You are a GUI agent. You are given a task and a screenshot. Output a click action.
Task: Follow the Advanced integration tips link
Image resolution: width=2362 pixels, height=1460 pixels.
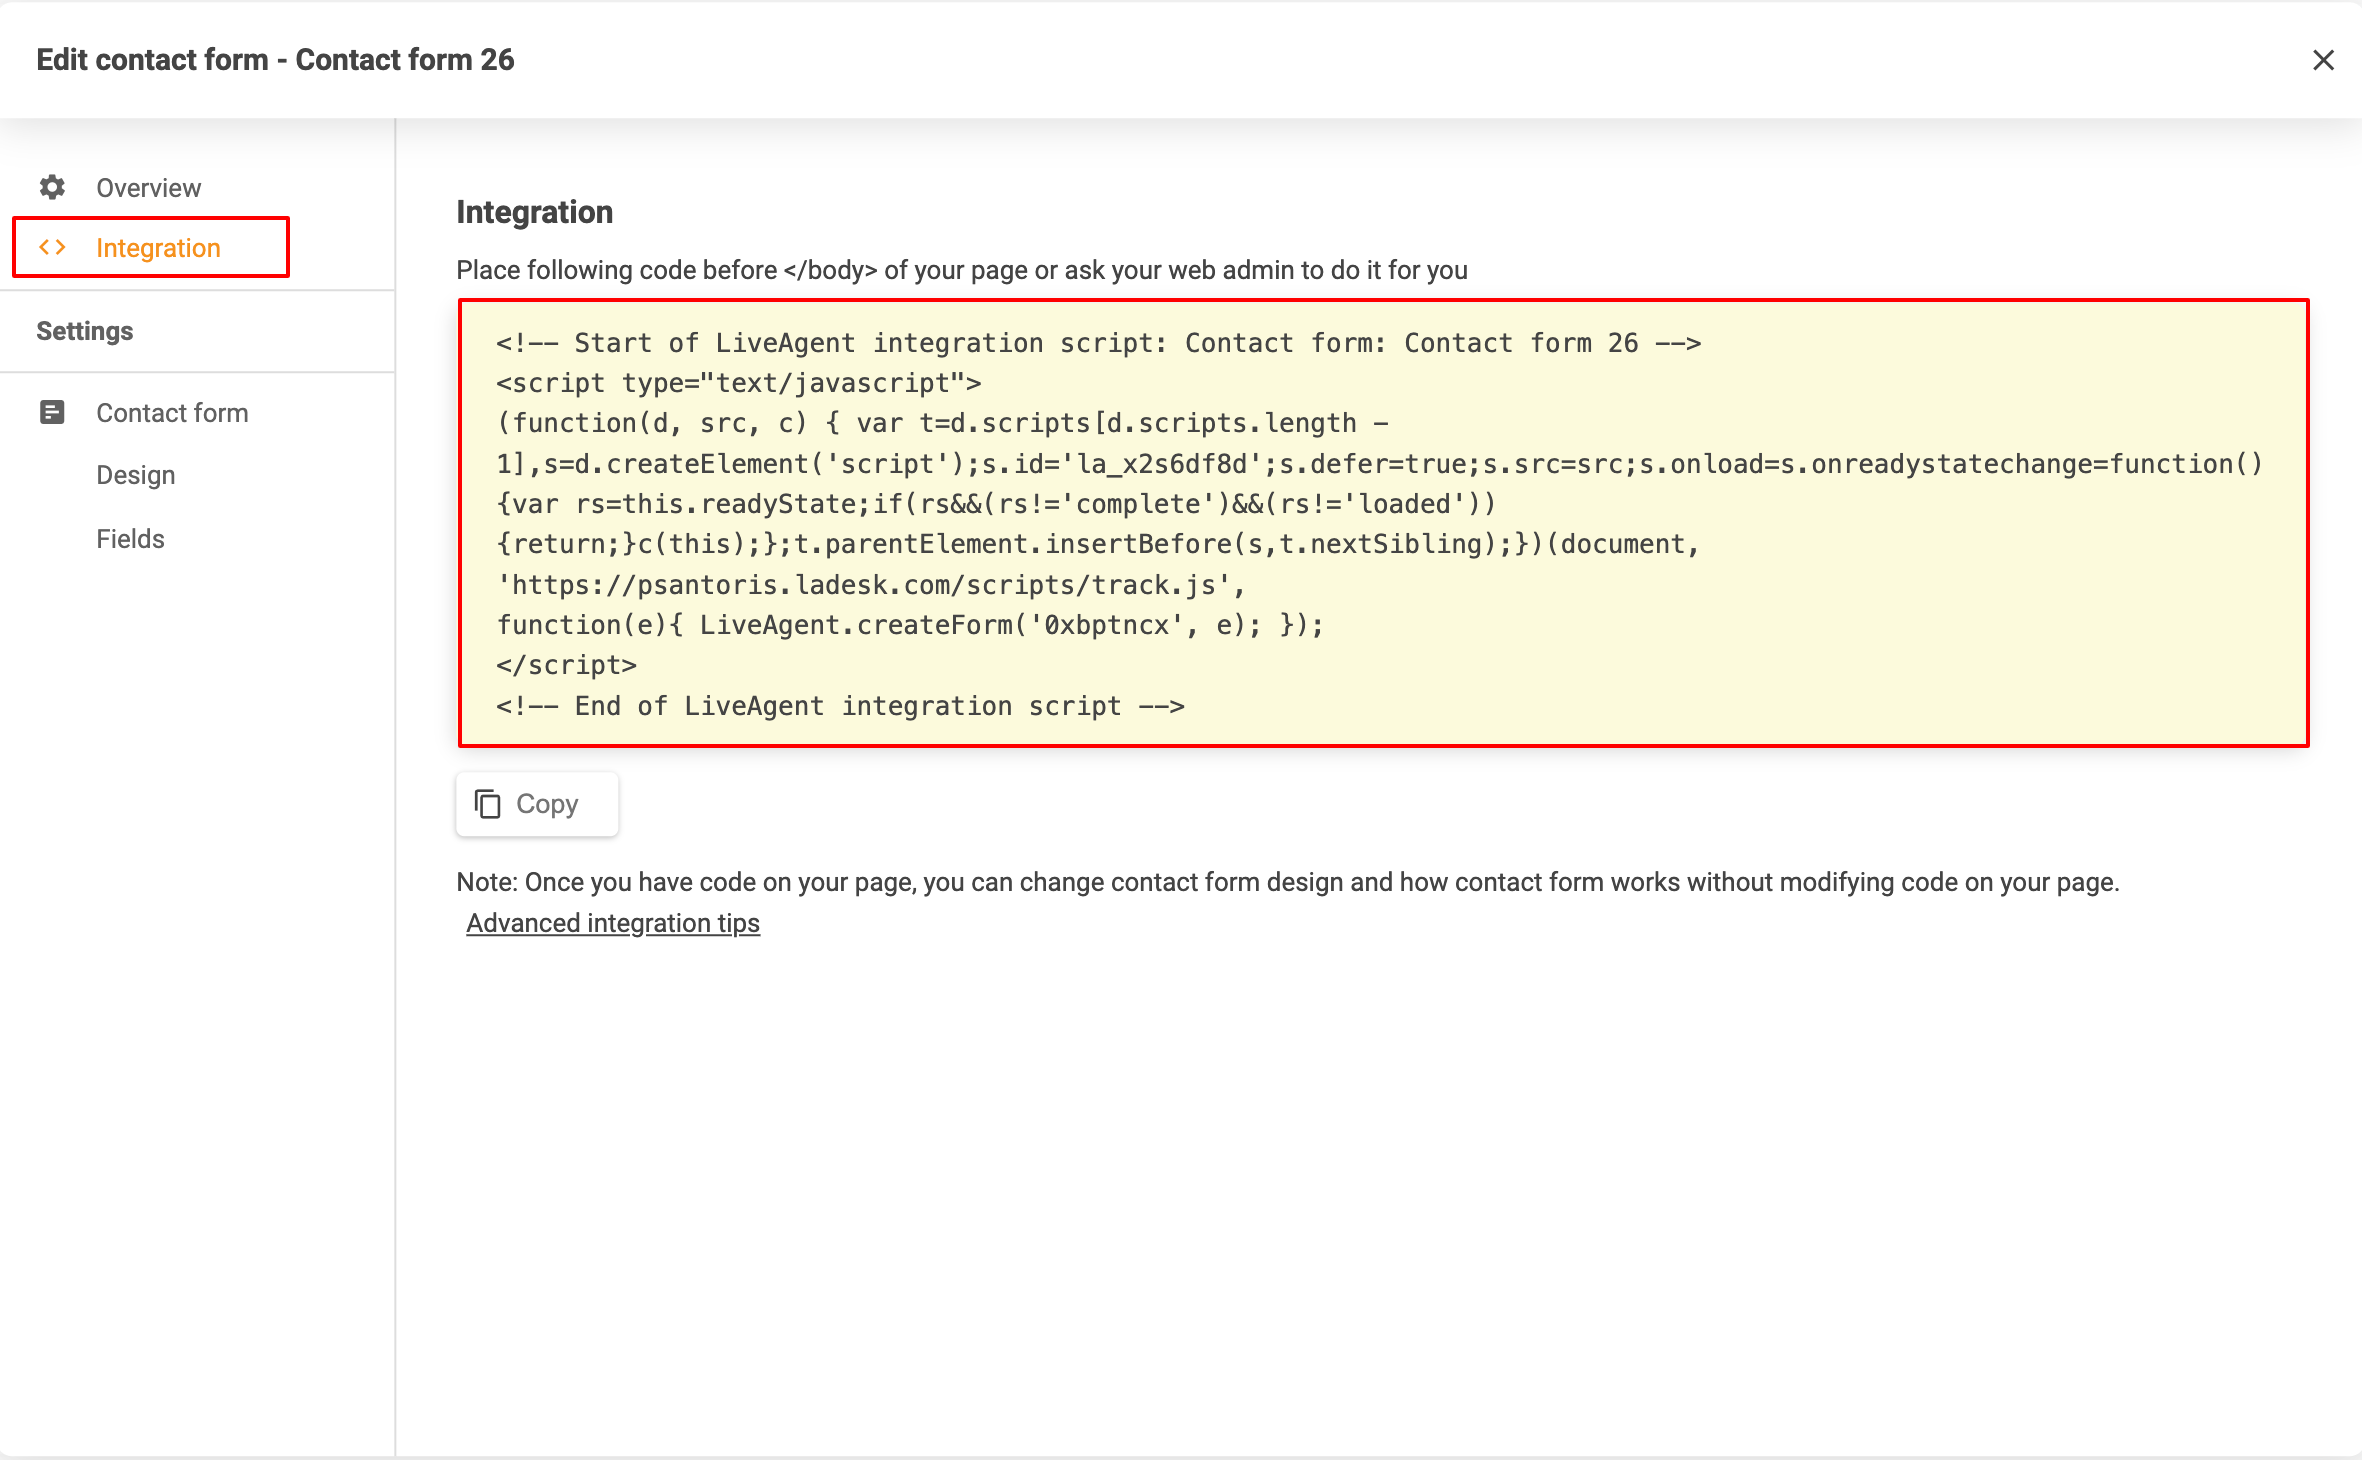tap(612, 923)
